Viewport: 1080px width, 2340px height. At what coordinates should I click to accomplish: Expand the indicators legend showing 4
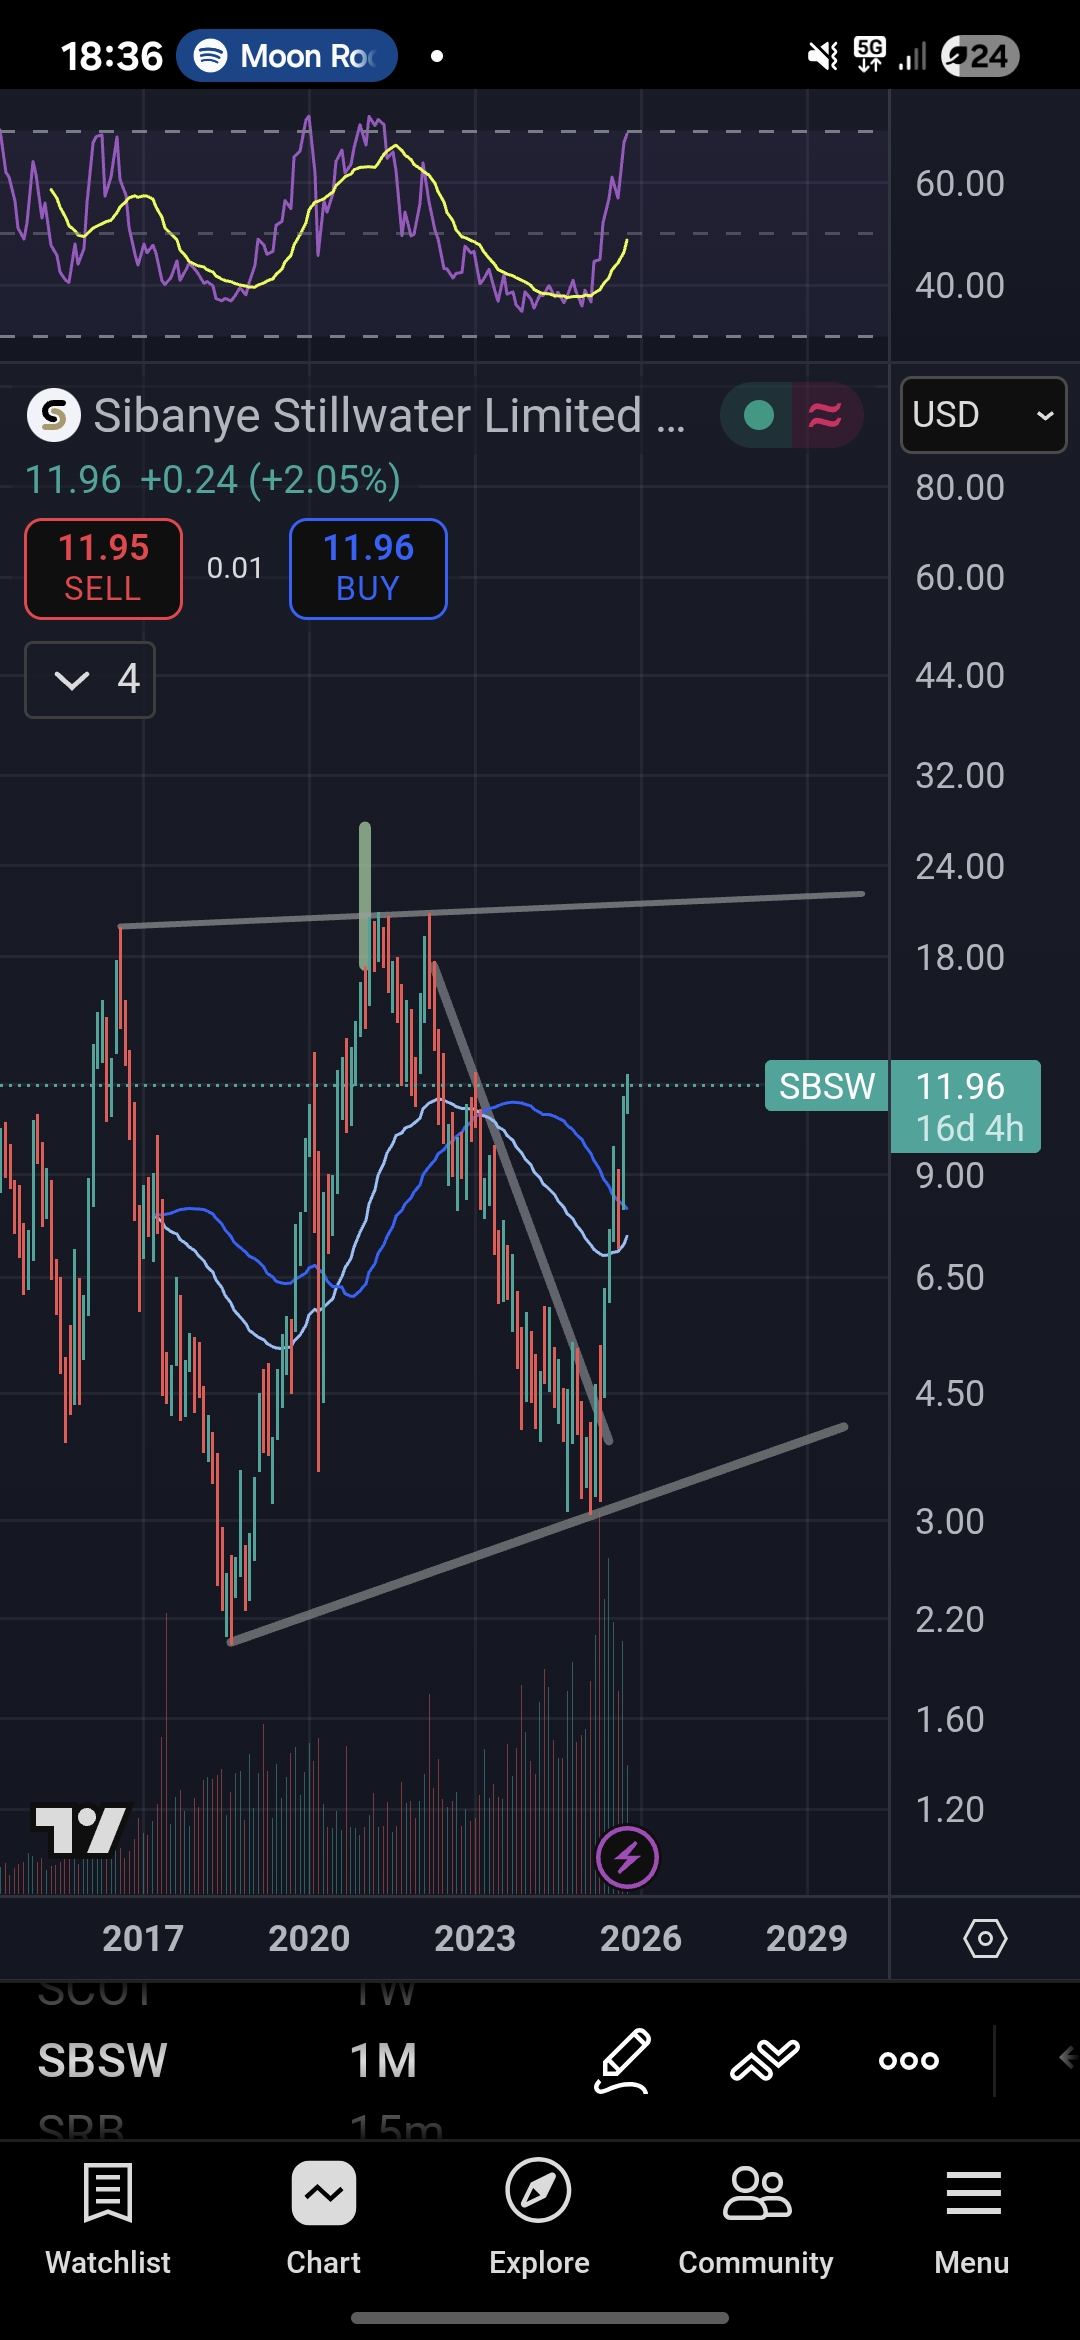click(90, 680)
